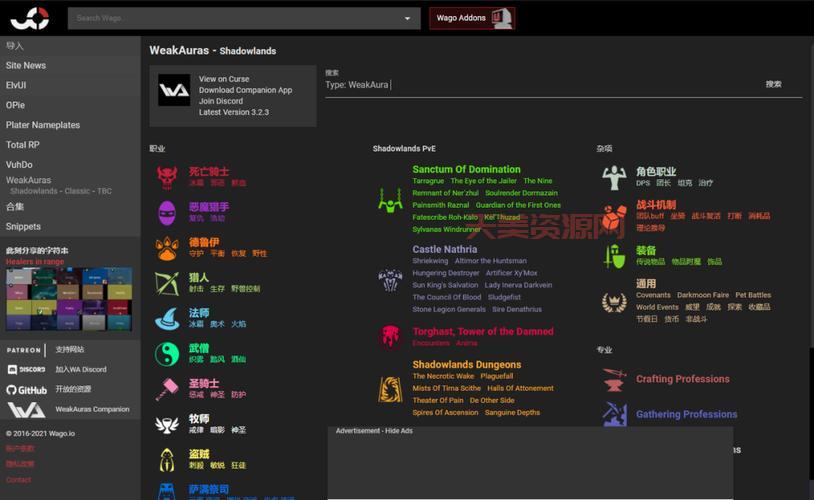Open Site News in the sidebar

pos(25,65)
